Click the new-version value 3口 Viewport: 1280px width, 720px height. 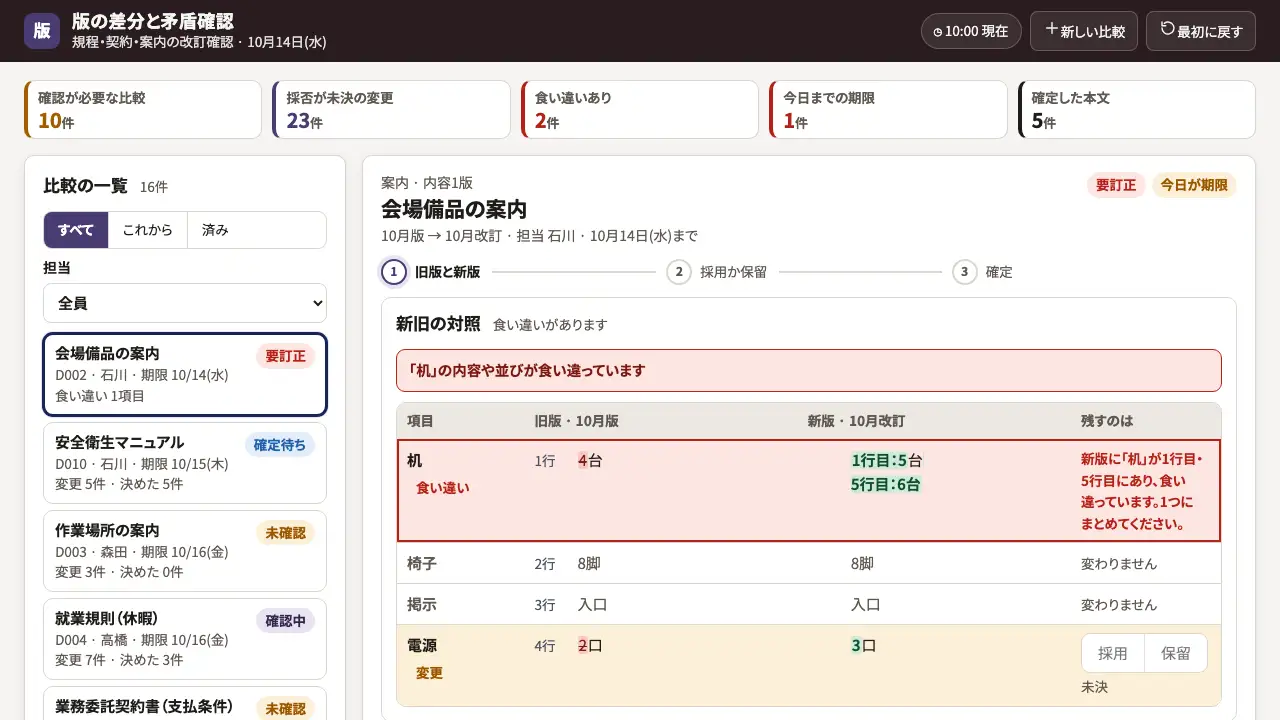coord(864,646)
